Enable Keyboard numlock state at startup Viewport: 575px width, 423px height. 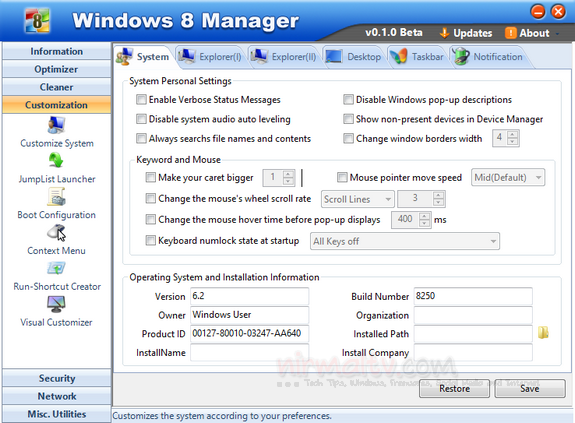[151, 240]
